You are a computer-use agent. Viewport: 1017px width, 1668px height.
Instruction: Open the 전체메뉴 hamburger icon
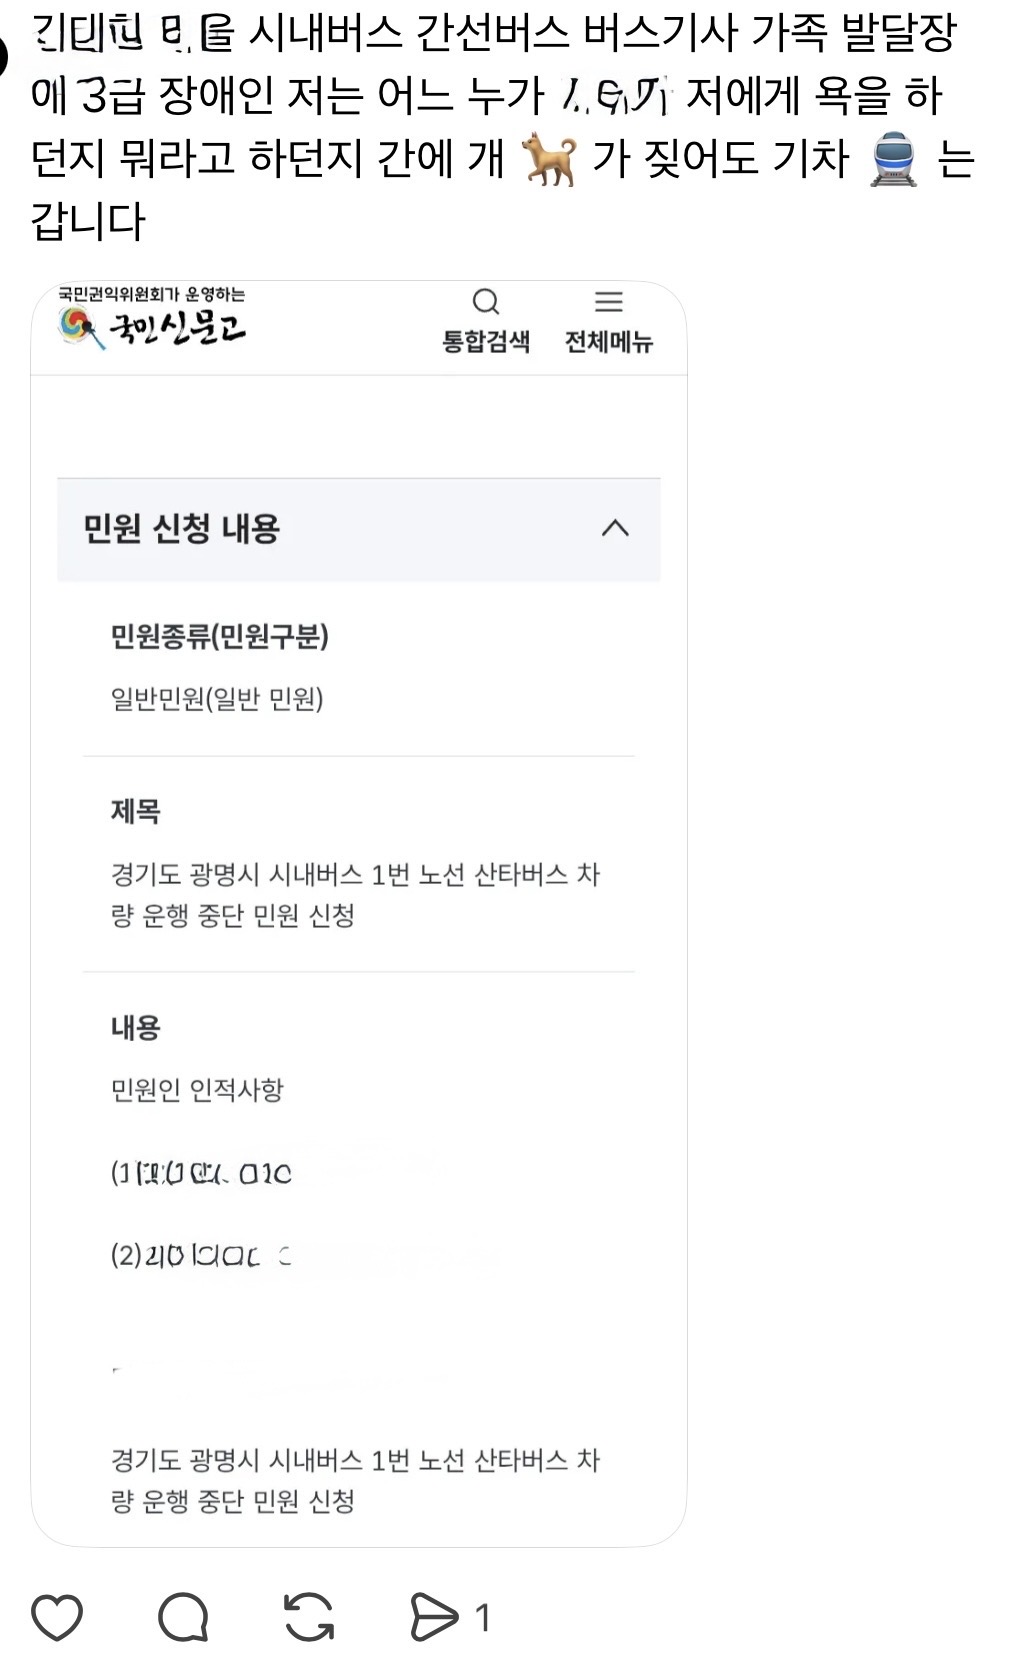pos(609,301)
